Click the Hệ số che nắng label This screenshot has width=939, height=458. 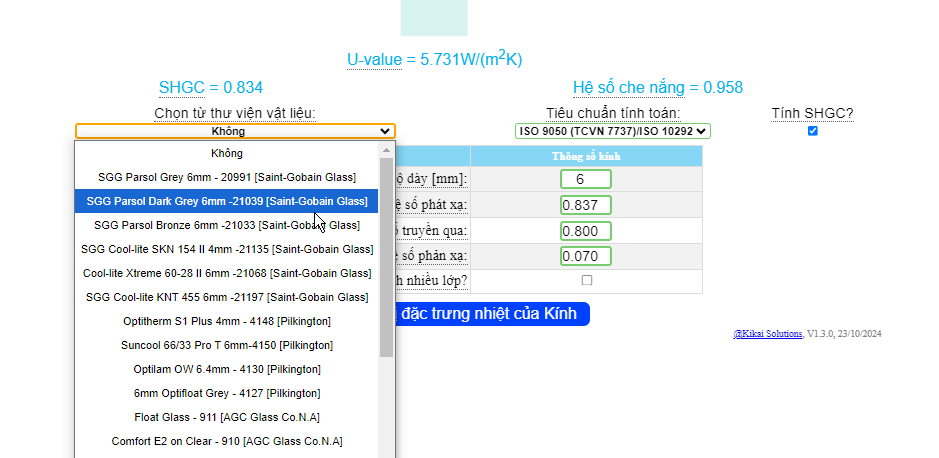(x=628, y=88)
